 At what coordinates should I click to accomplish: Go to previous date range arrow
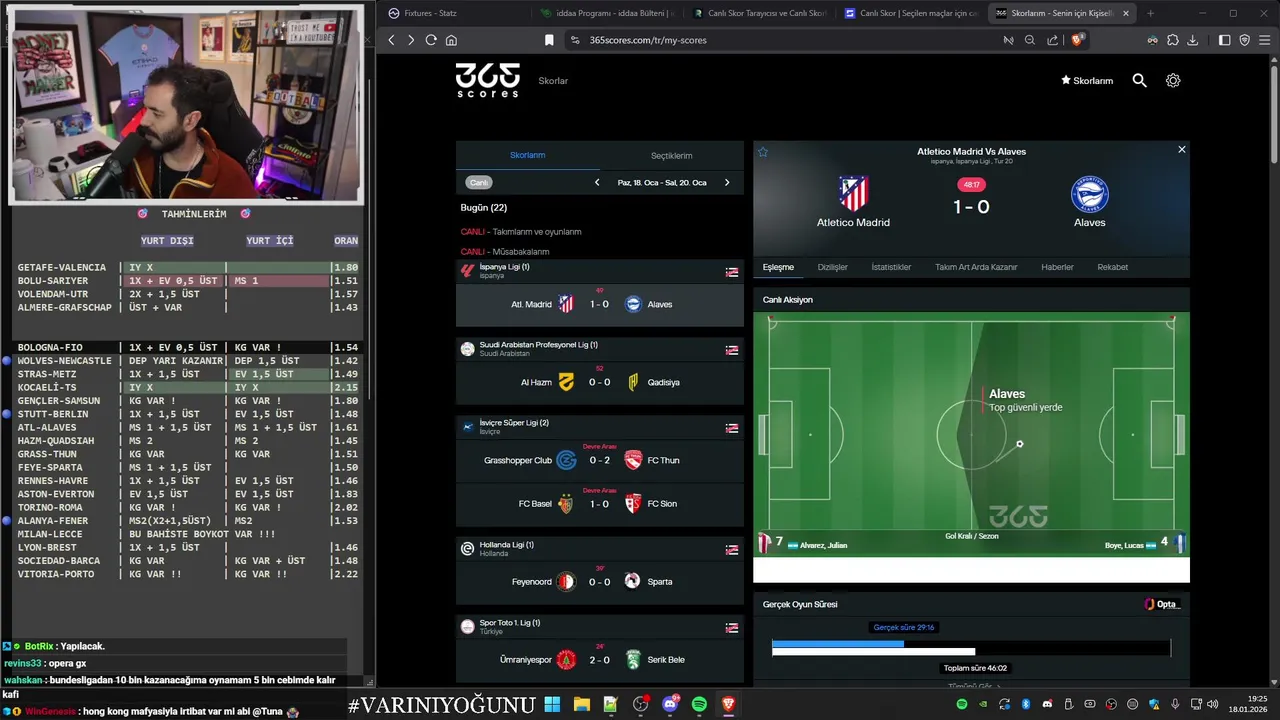pyautogui.click(x=597, y=182)
